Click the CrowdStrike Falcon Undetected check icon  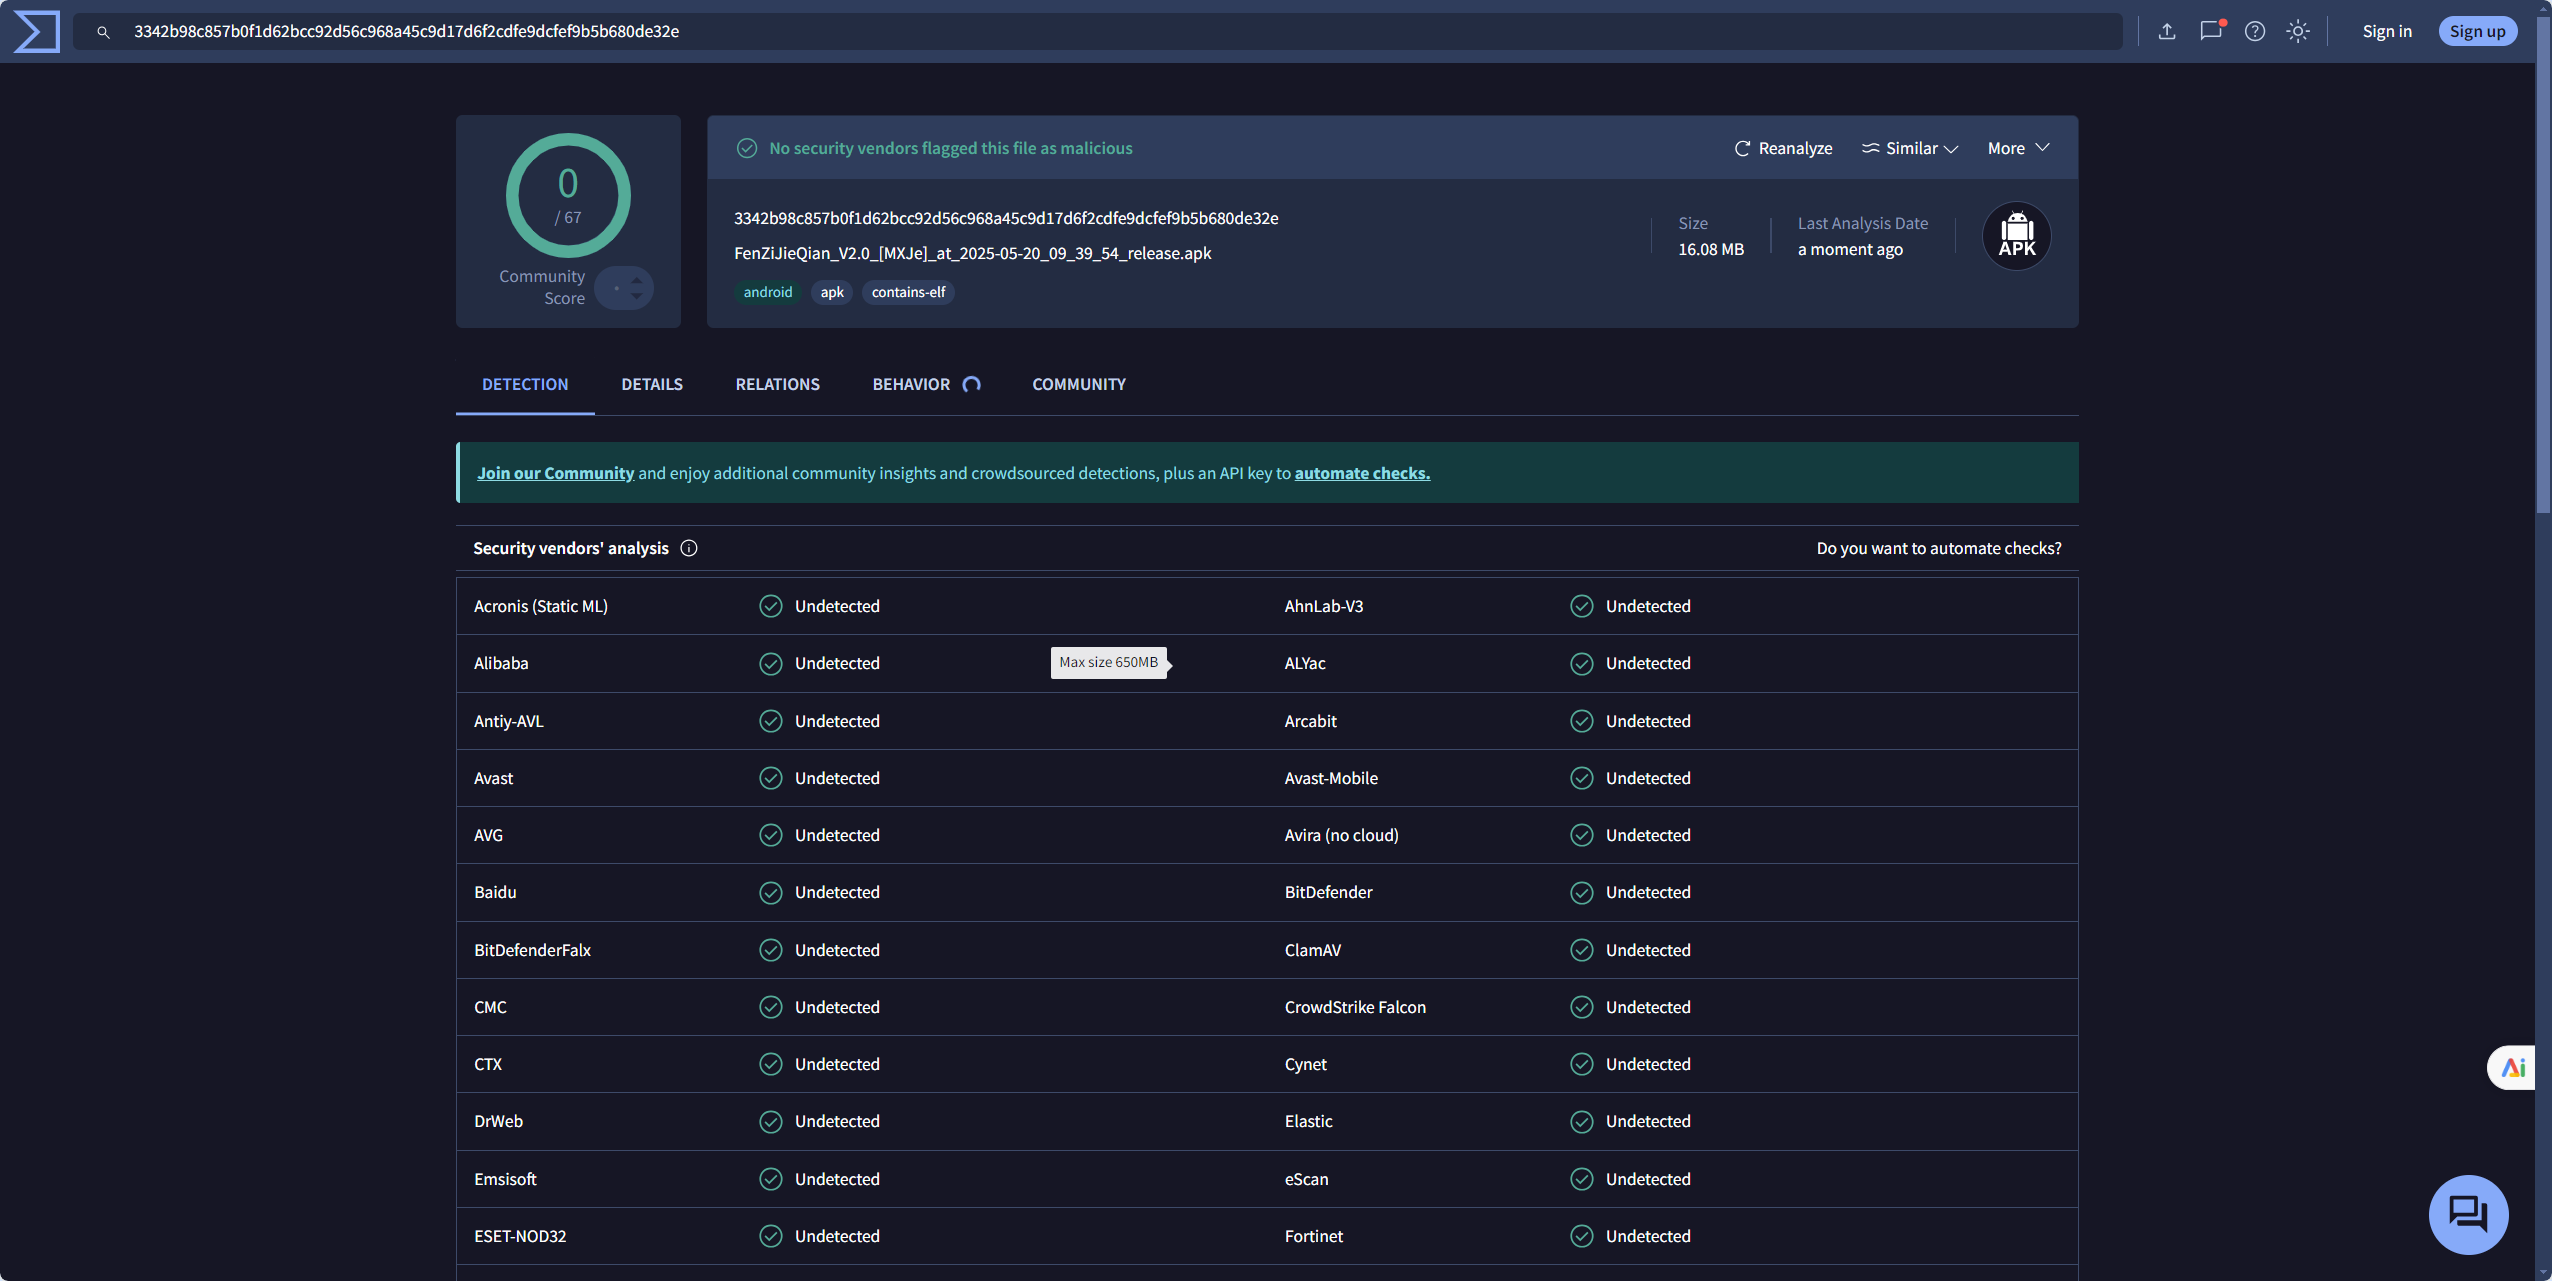point(1581,1007)
